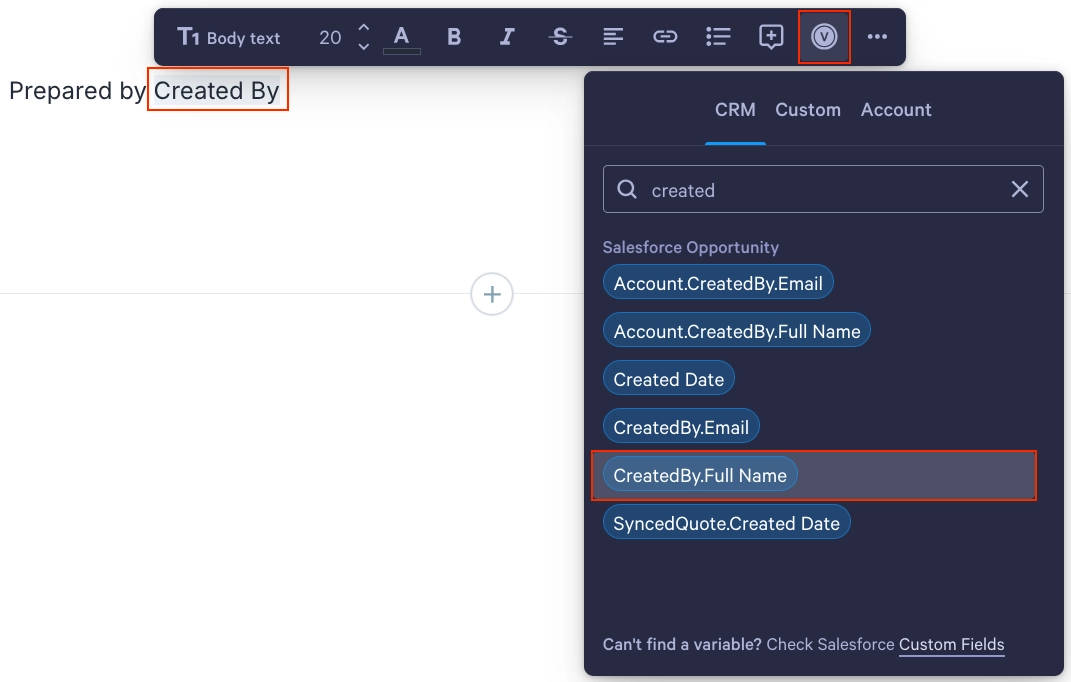Open bulleted list options
1071x682 pixels.
[x=718, y=37]
